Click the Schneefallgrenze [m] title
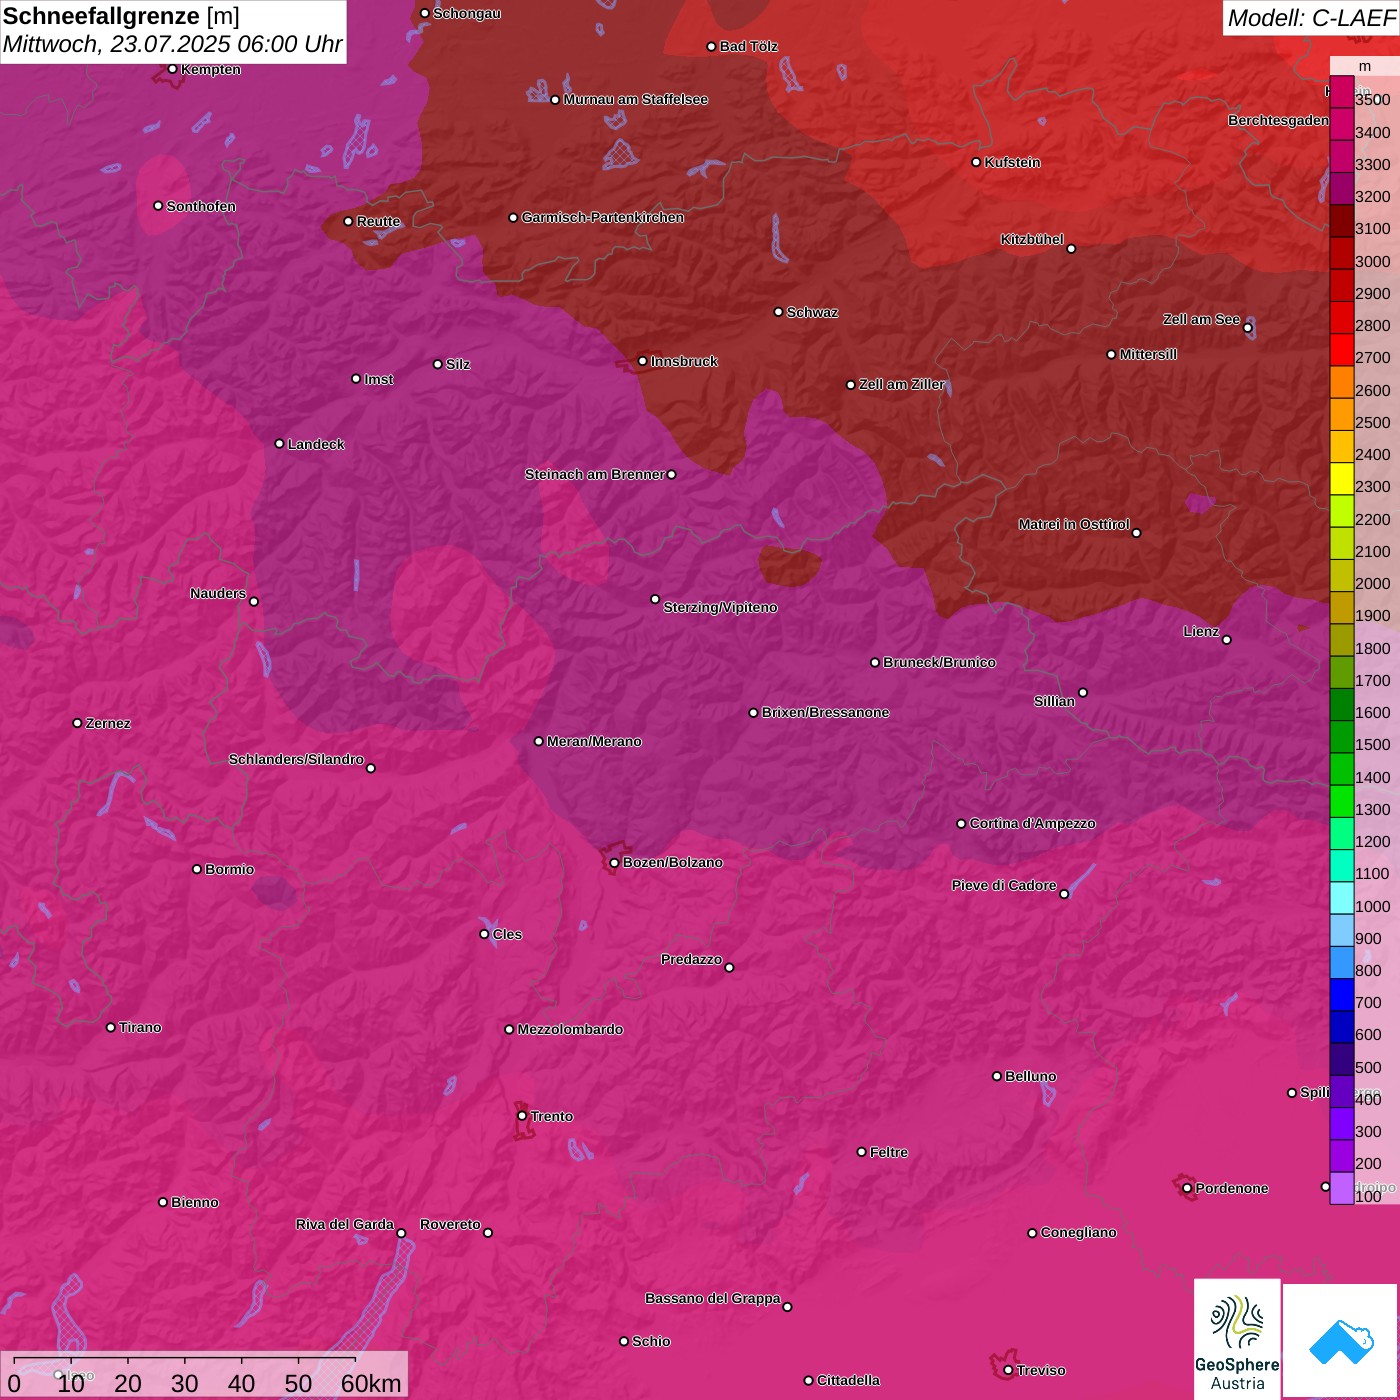This screenshot has width=1400, height=1400. (x=121, y=16)
